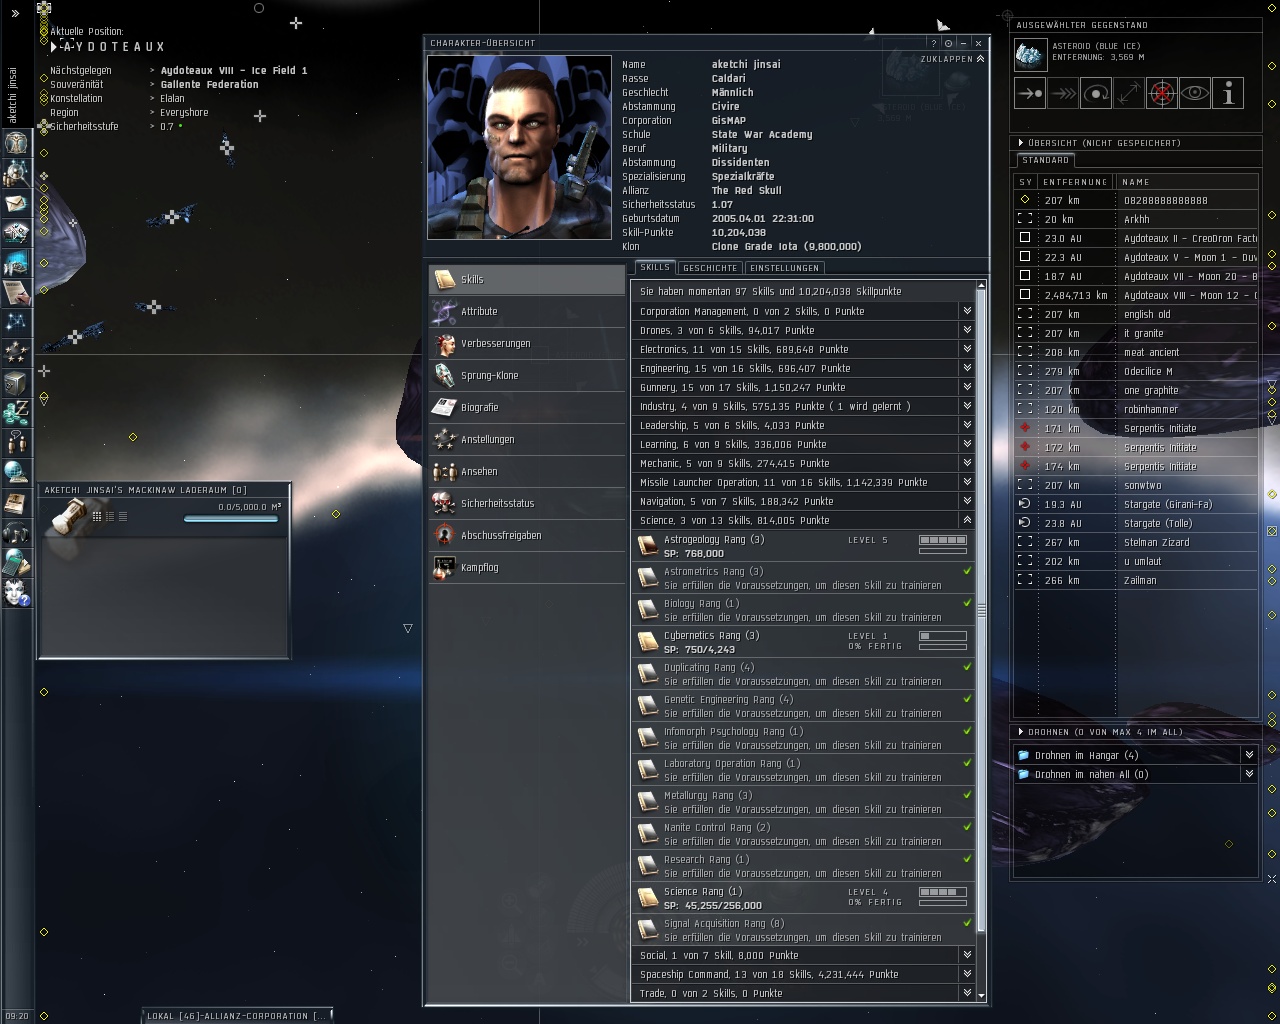This screenshot has height=1024, width=1280.
Task: Open the Ansehen section
Action: [x=527, y=471]
